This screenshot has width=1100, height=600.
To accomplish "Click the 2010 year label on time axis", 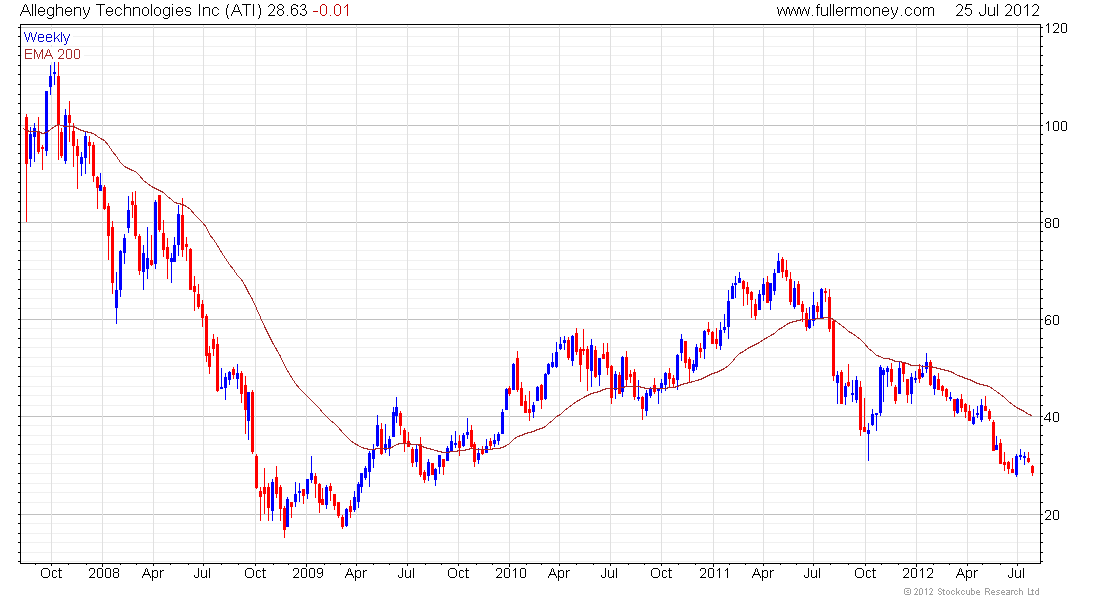I will point(511,573).
